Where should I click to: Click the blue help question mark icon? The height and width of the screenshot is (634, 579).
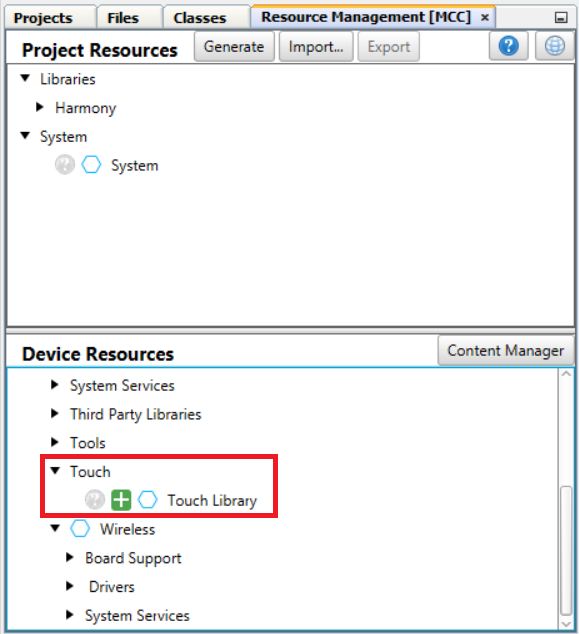click(x=509, y=46)
